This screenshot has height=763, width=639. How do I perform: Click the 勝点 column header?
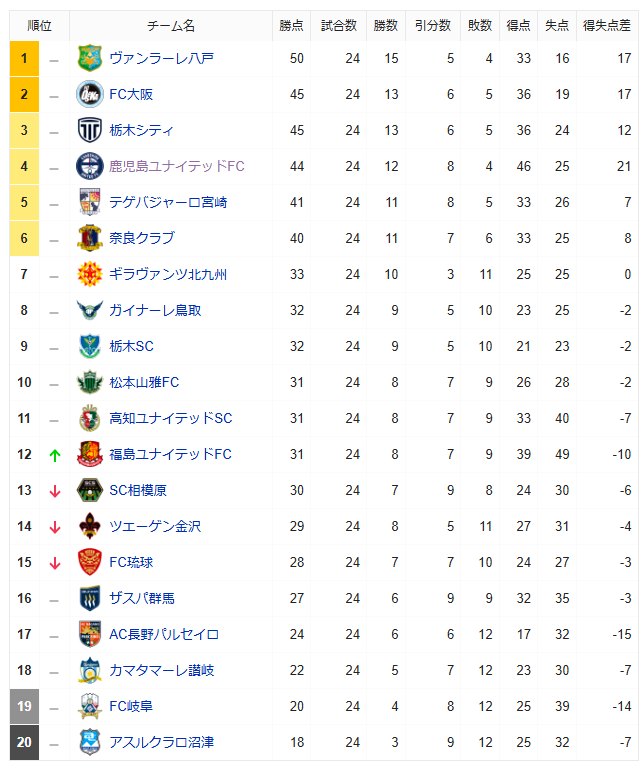292,26
